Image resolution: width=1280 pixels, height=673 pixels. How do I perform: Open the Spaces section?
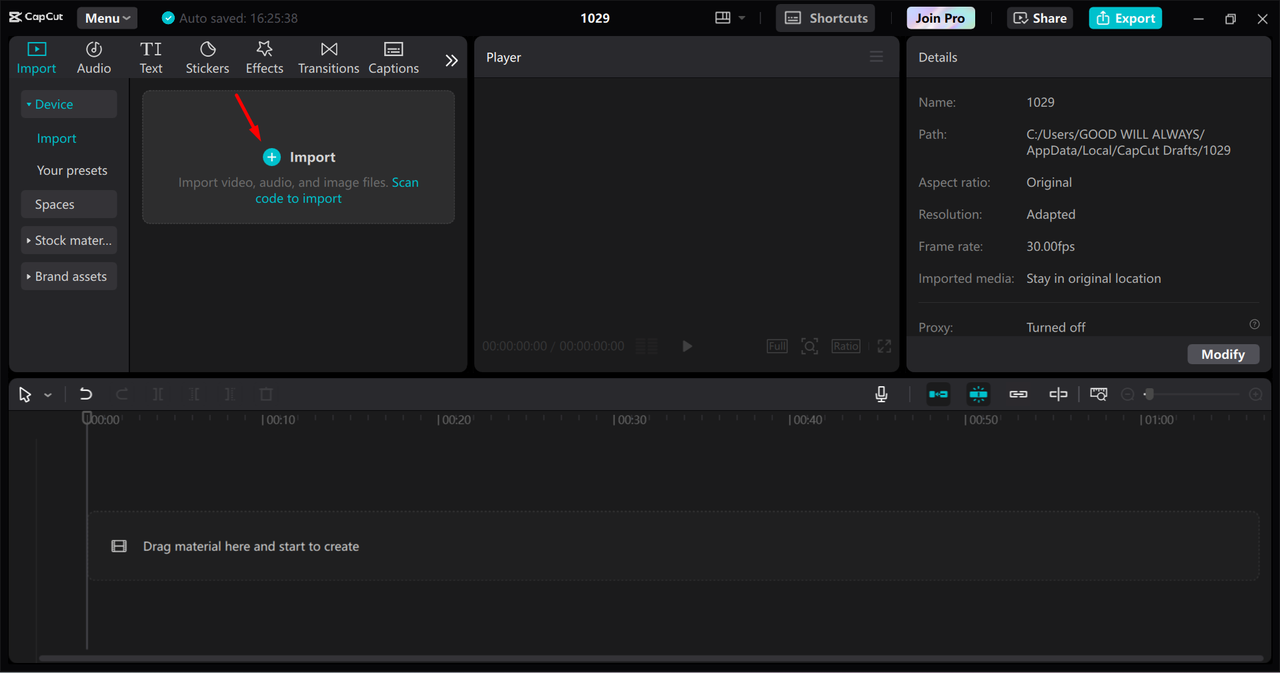coord(69,204)
